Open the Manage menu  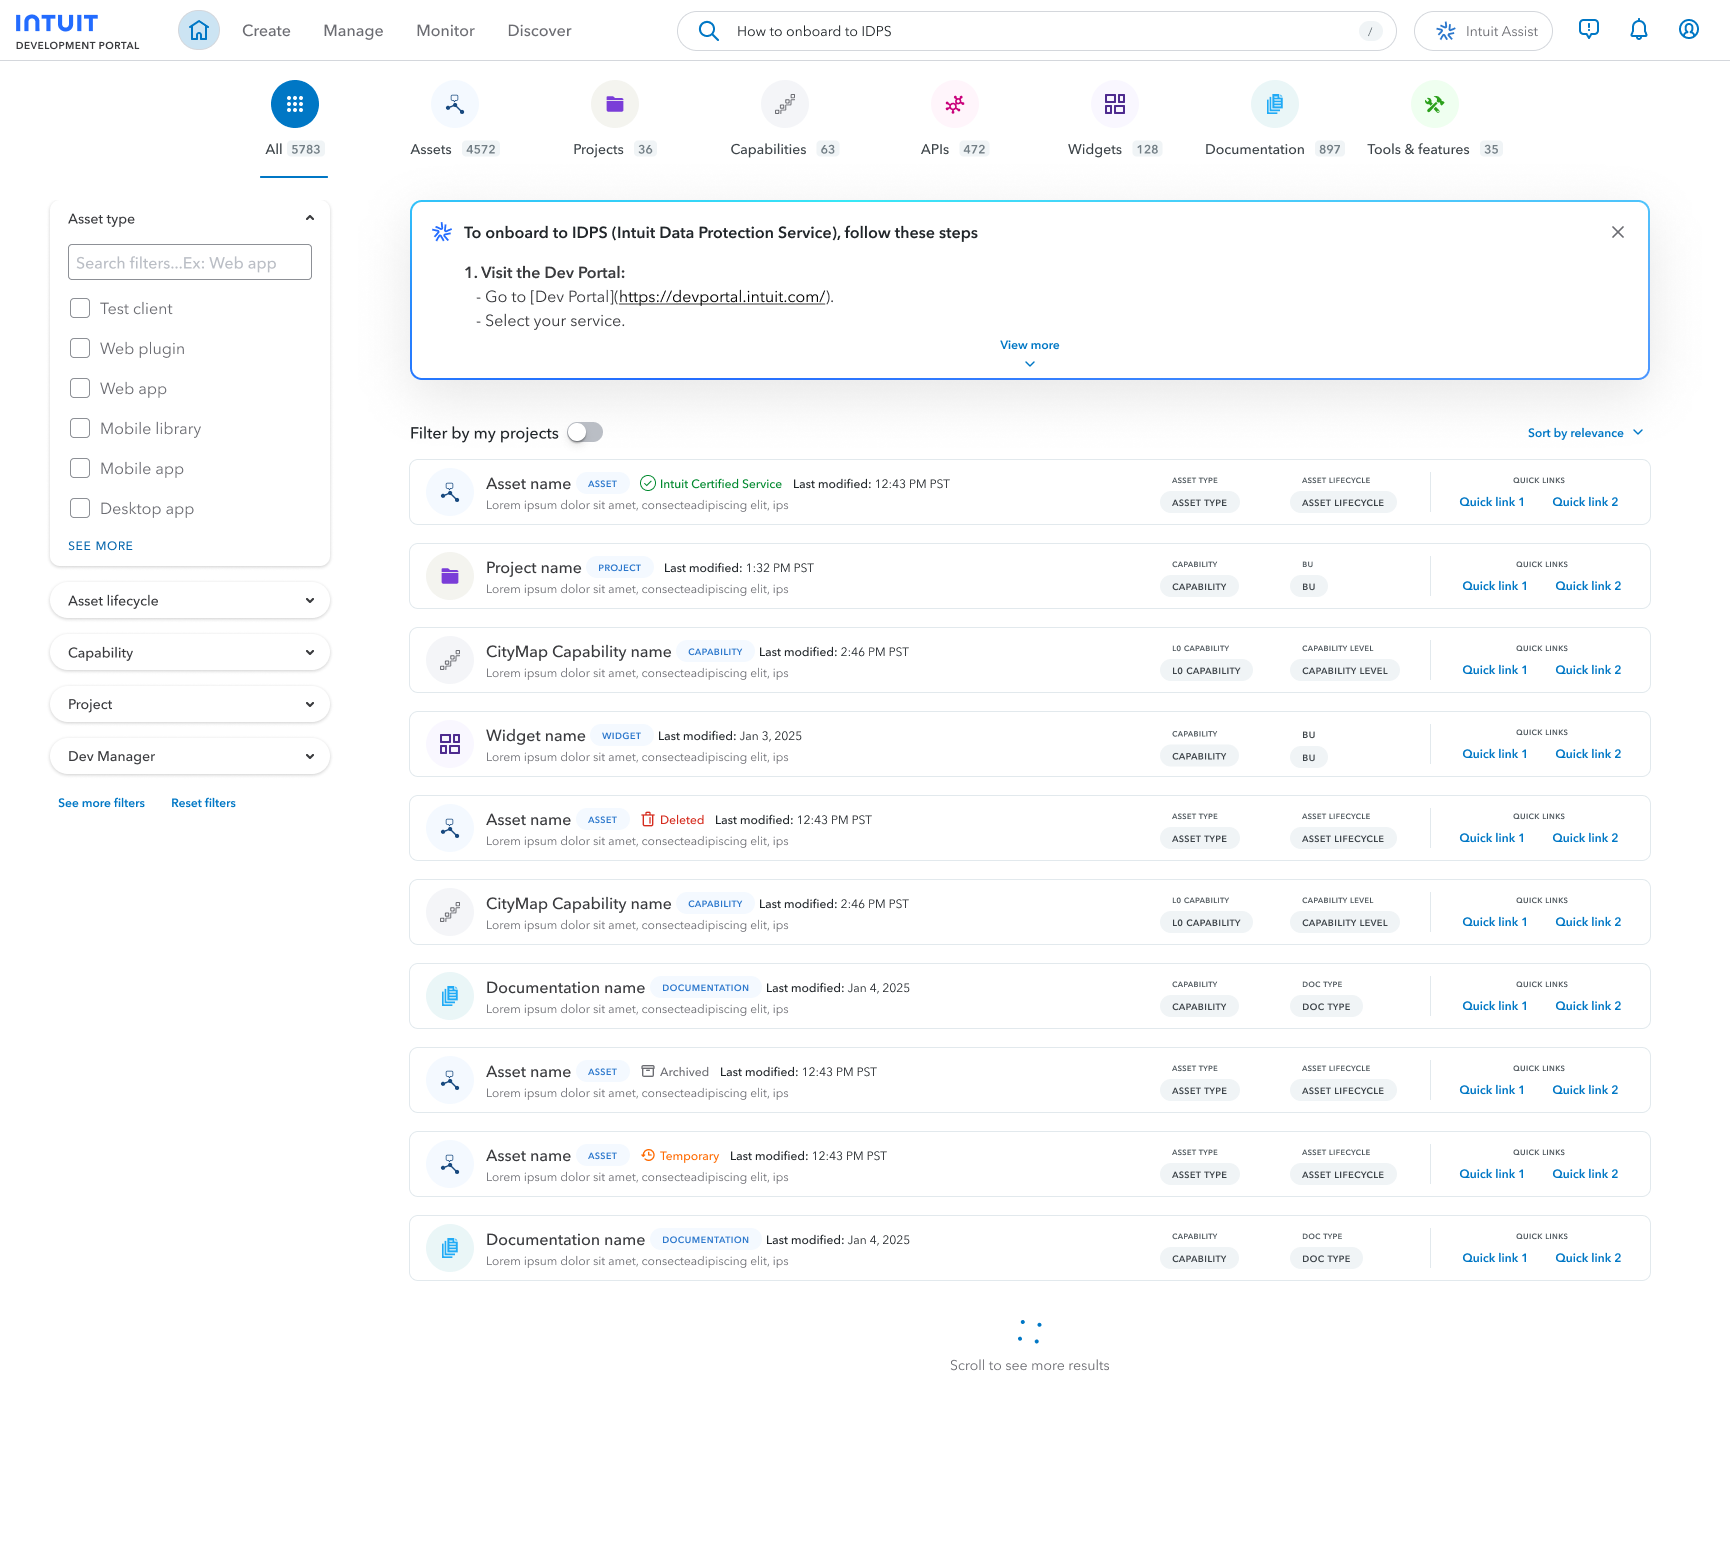coord(353,31)
